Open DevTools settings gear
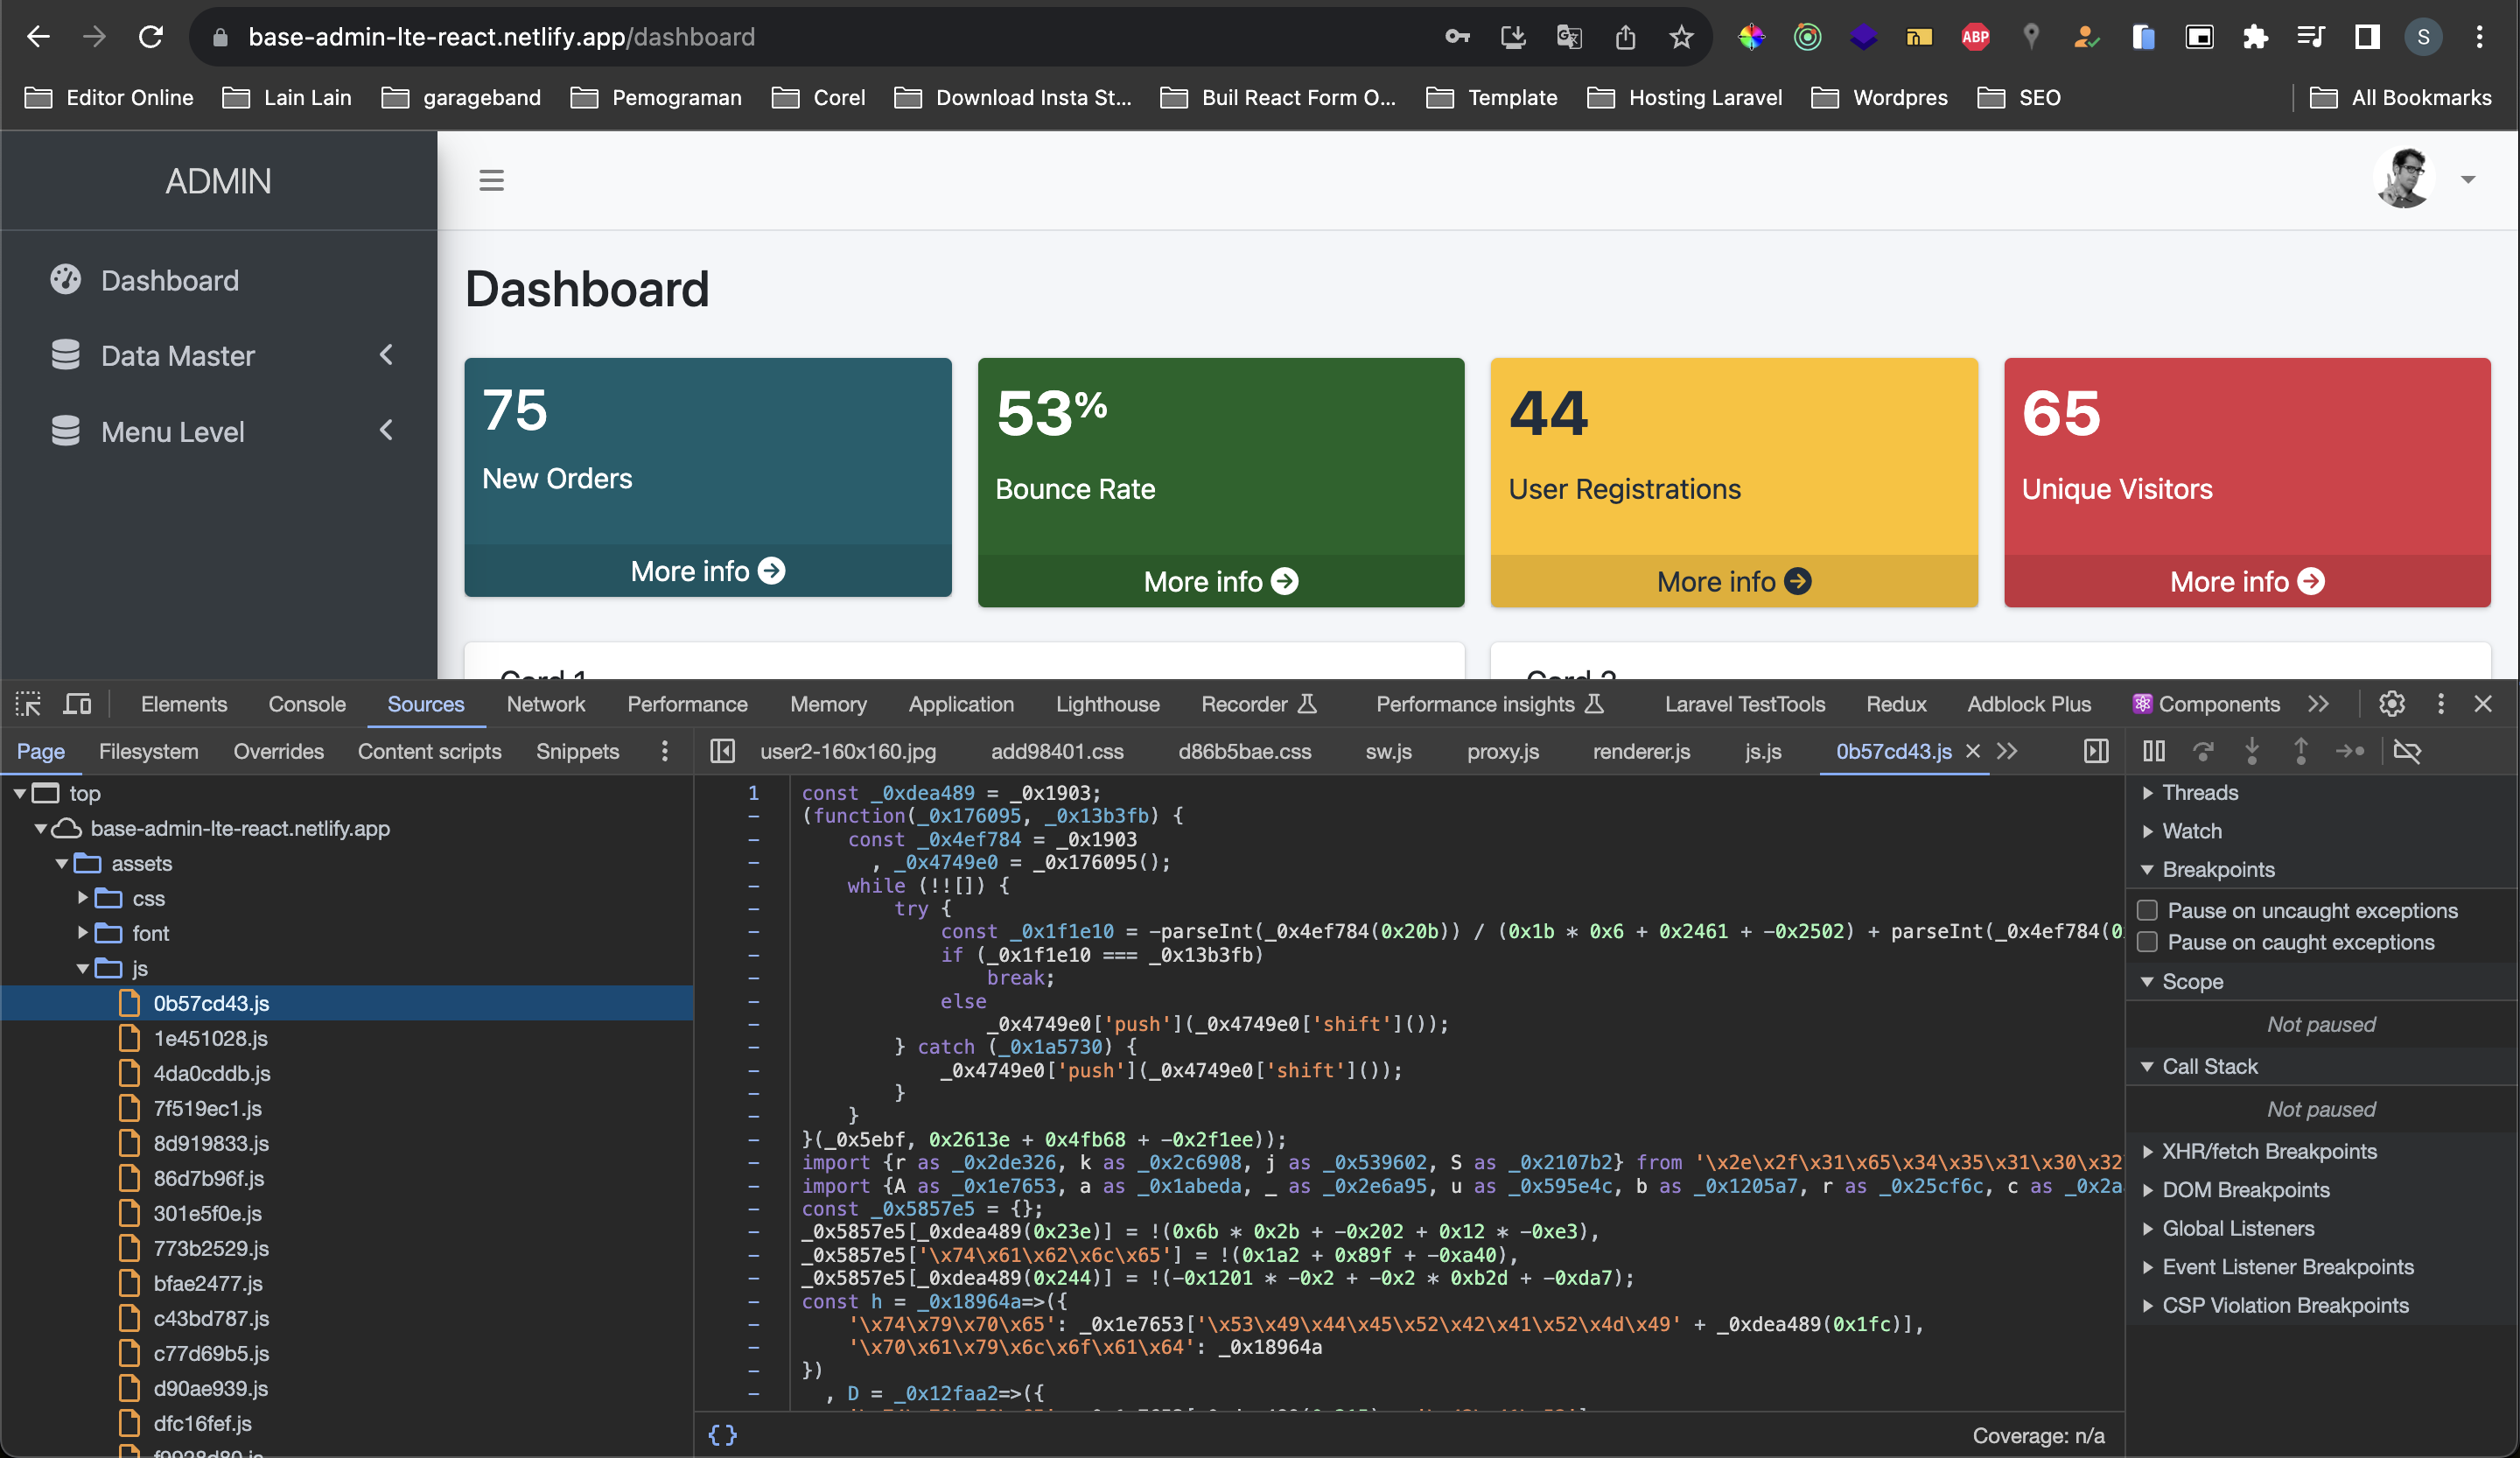The width and height of the screenshot is (2520, 1458). pyautogui.click(x=2391, y=704)
